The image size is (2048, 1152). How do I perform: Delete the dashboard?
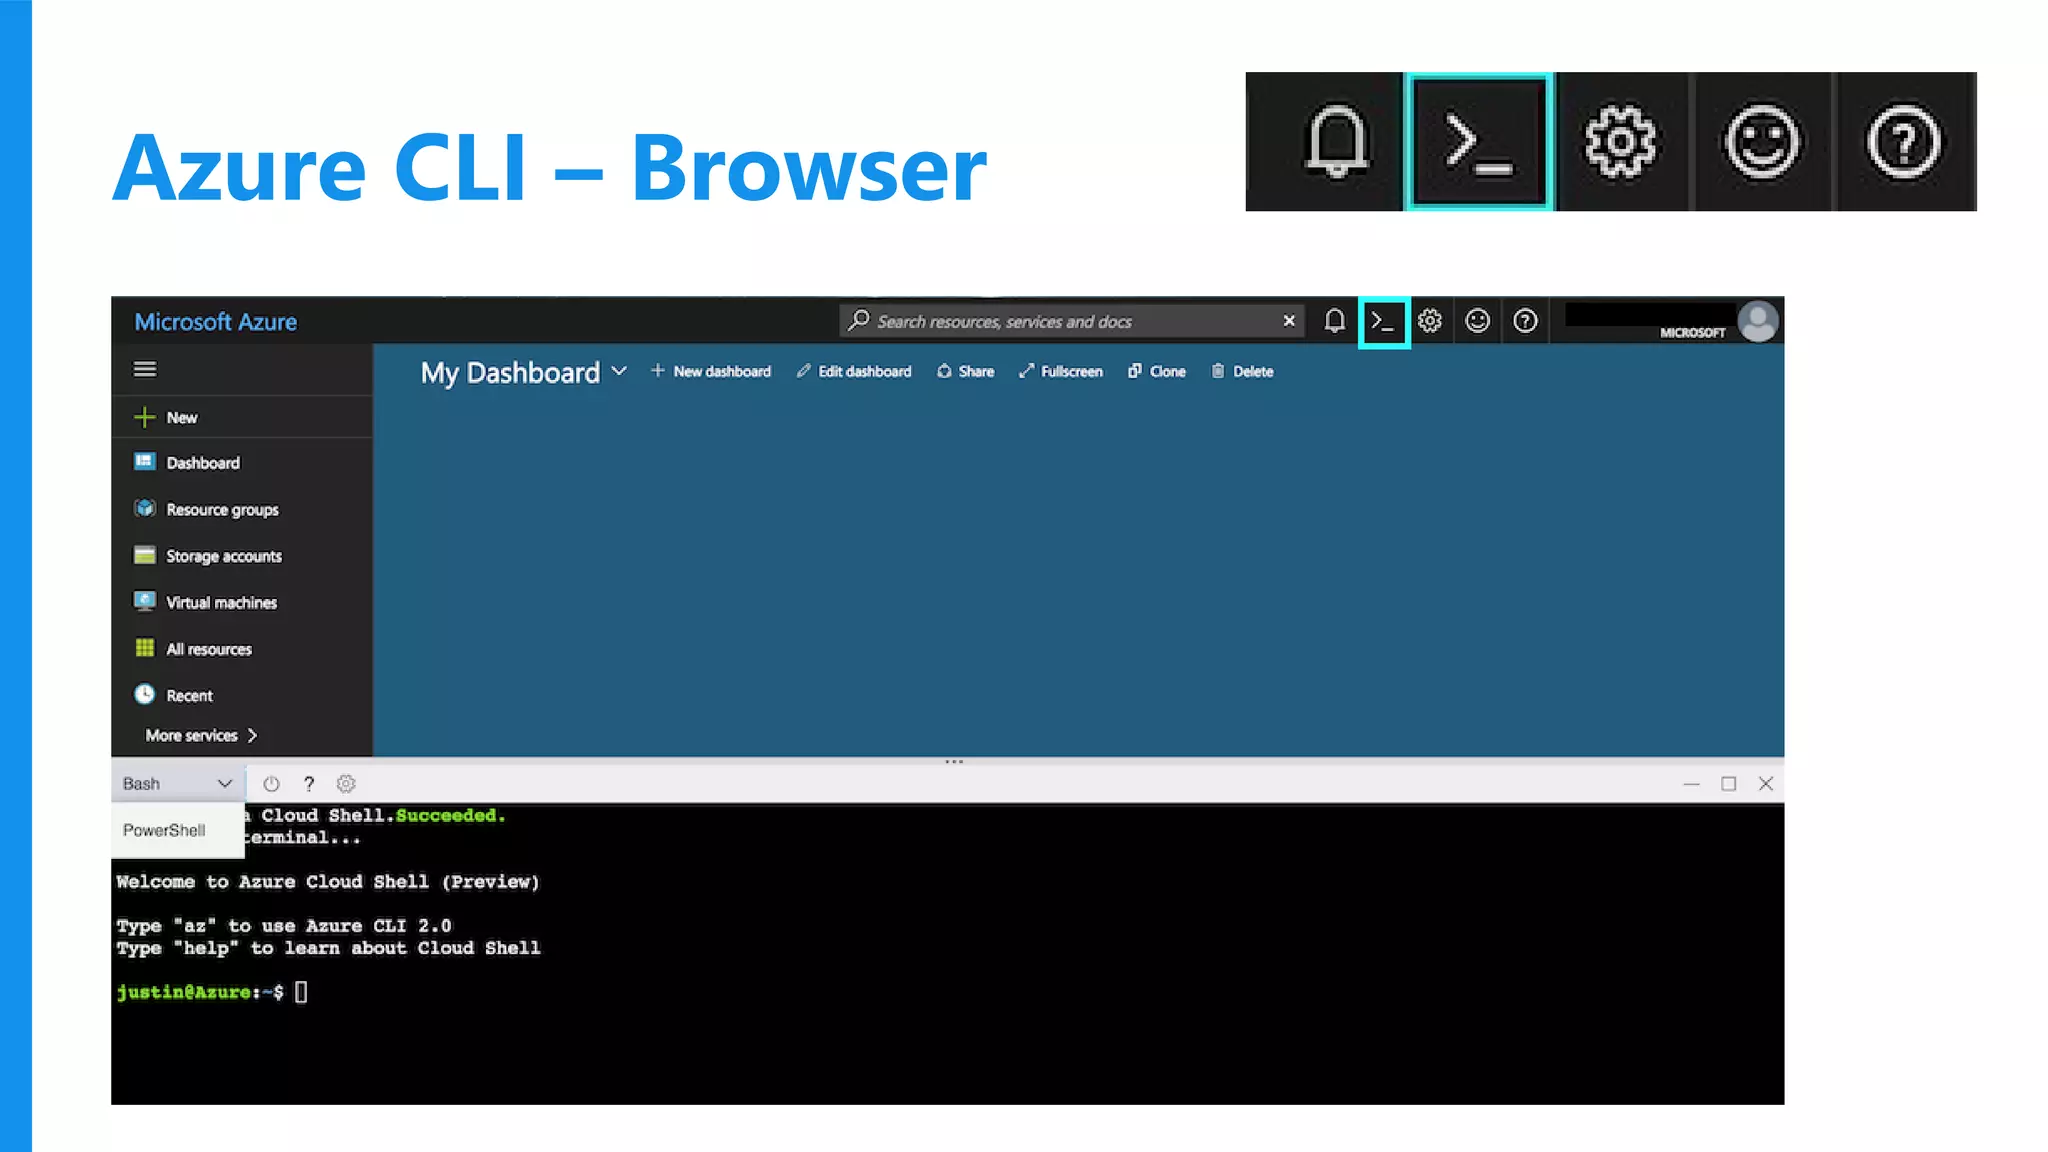click(x=1242, y=371)
